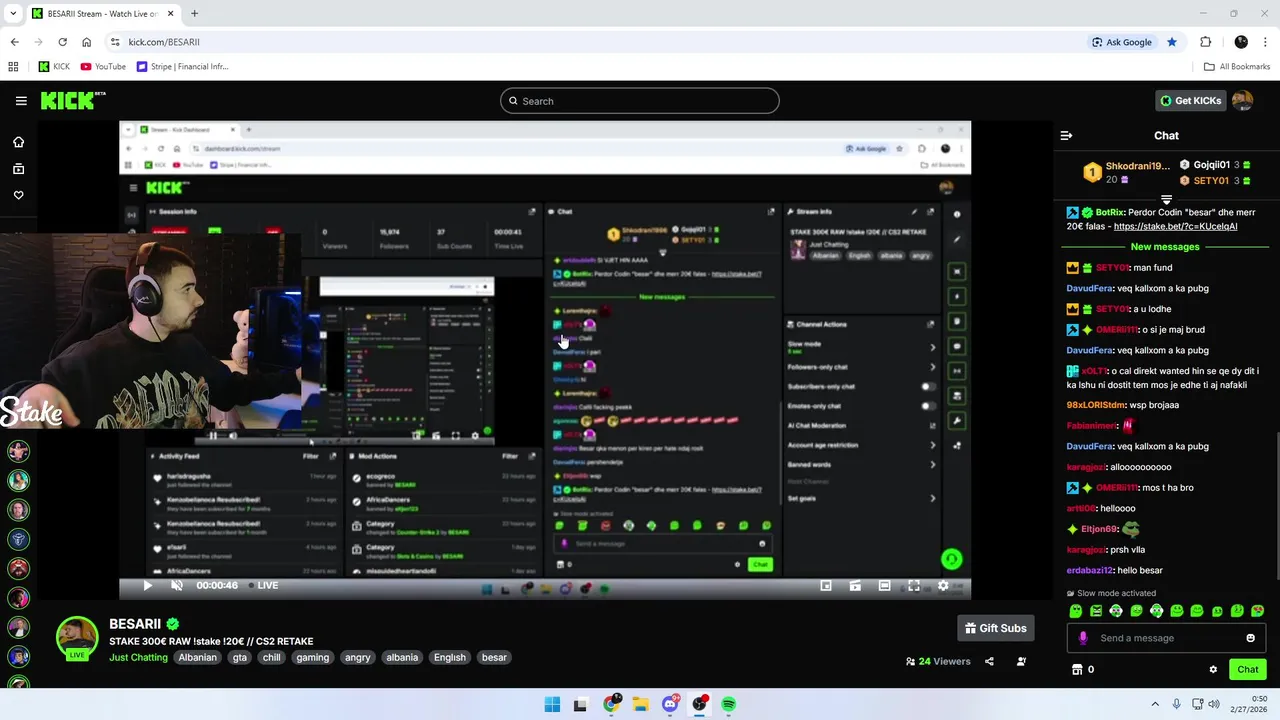The height and width of the screenshot is (720, 1280).
Task: Open YouTube bookmark
Action: tap(103, 67)
